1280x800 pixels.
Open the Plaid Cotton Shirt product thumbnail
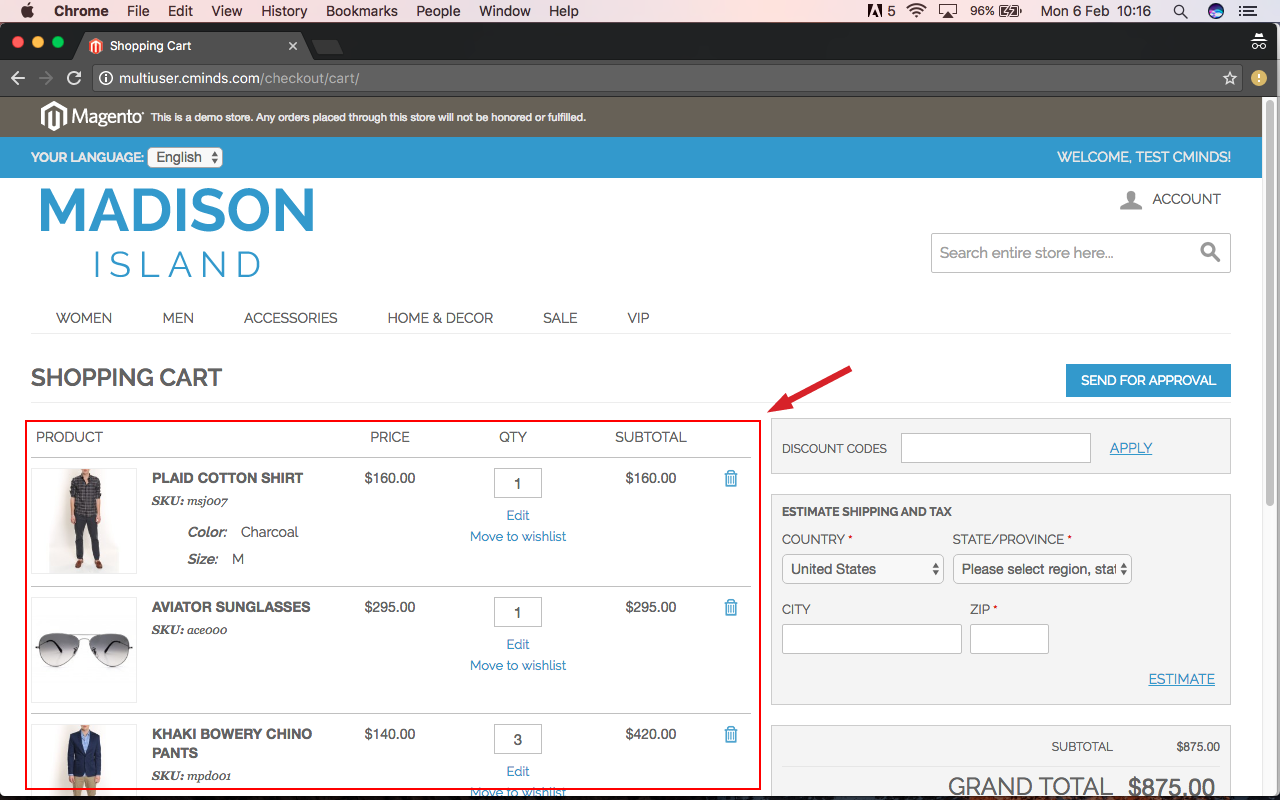(84, 521)
